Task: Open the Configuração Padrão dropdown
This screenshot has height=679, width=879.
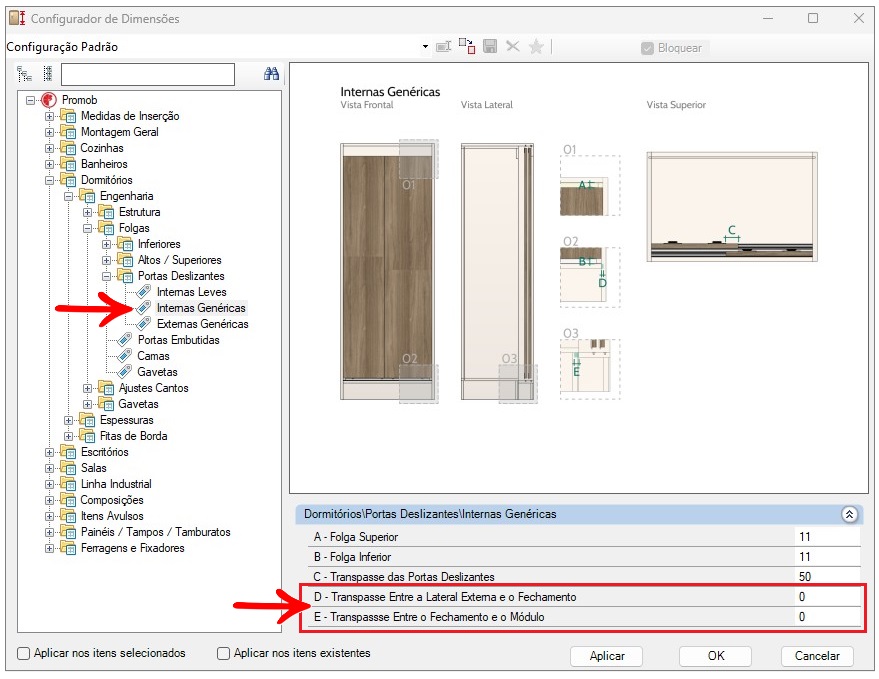Action: coord(426,47)
